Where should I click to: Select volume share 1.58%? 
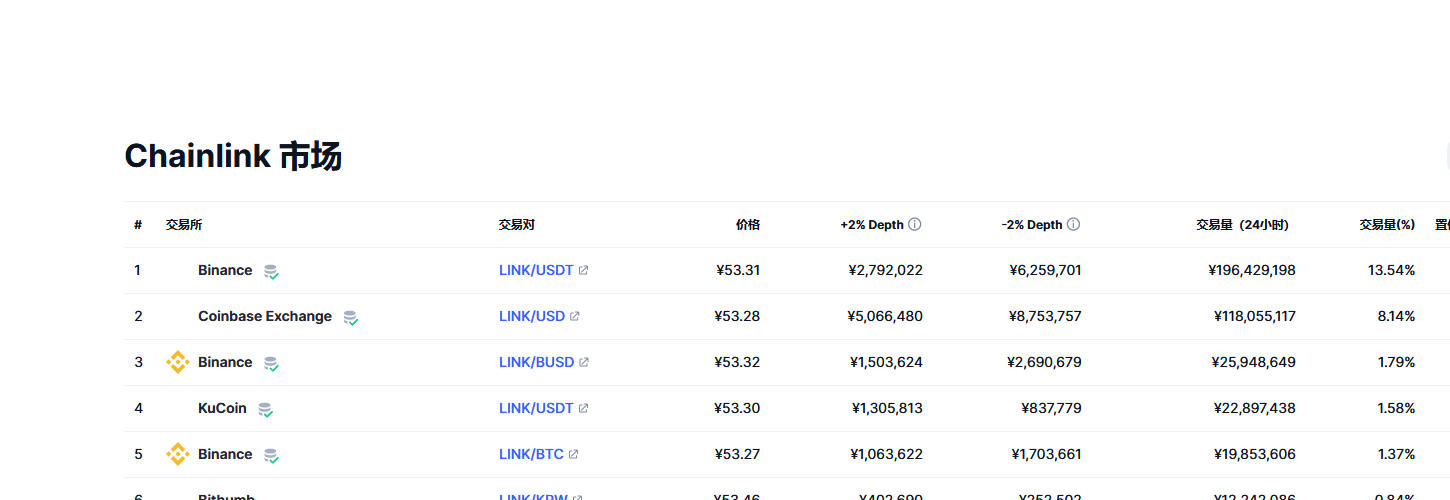1396,408
